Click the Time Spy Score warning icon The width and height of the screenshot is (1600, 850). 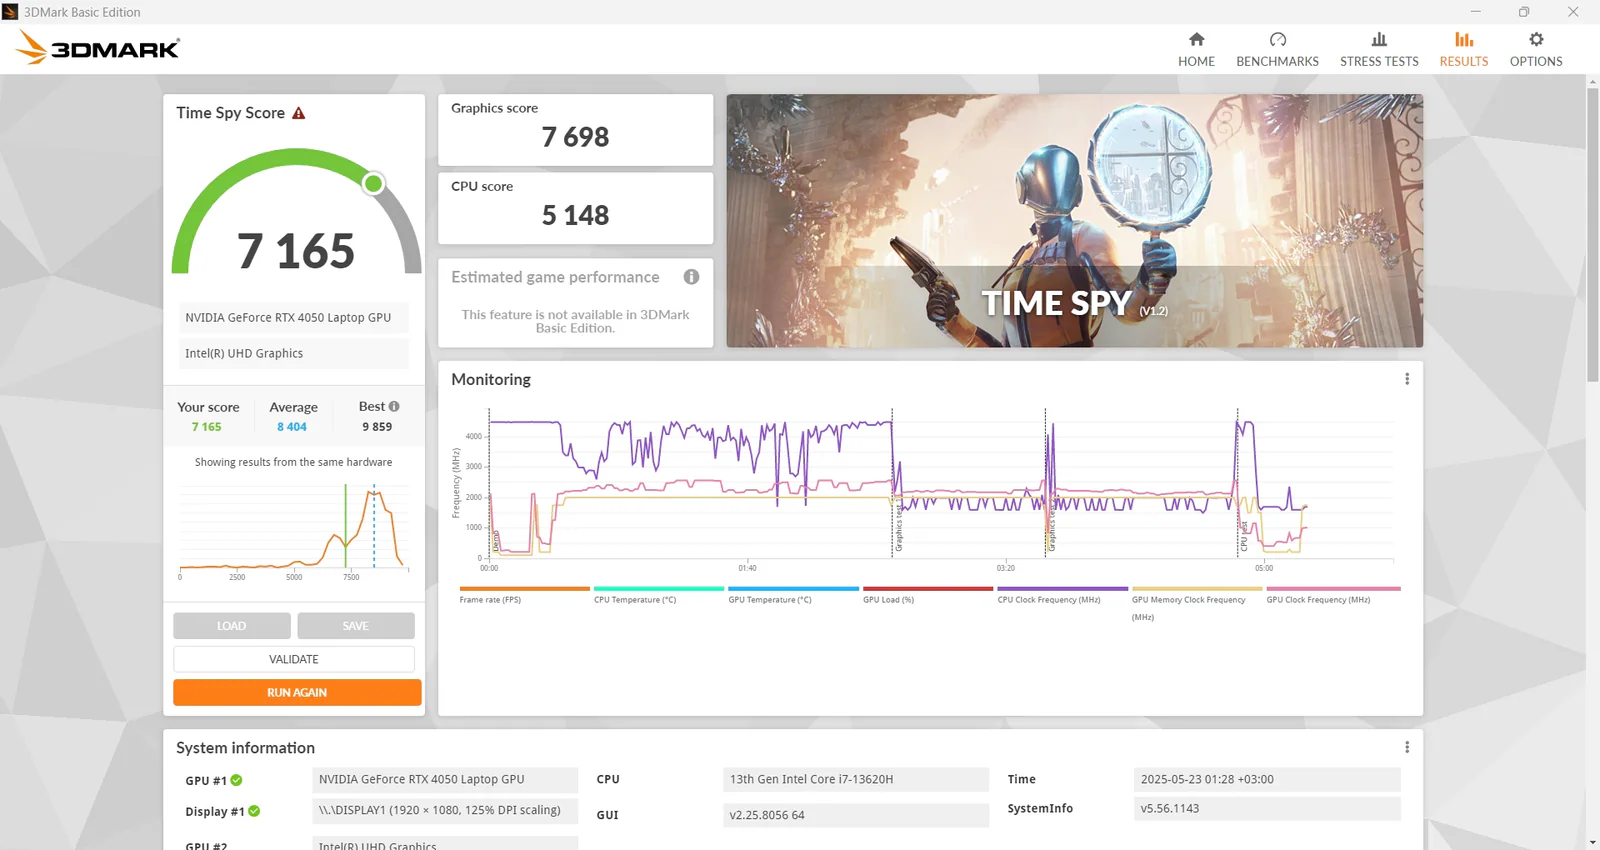coord(298,113)
